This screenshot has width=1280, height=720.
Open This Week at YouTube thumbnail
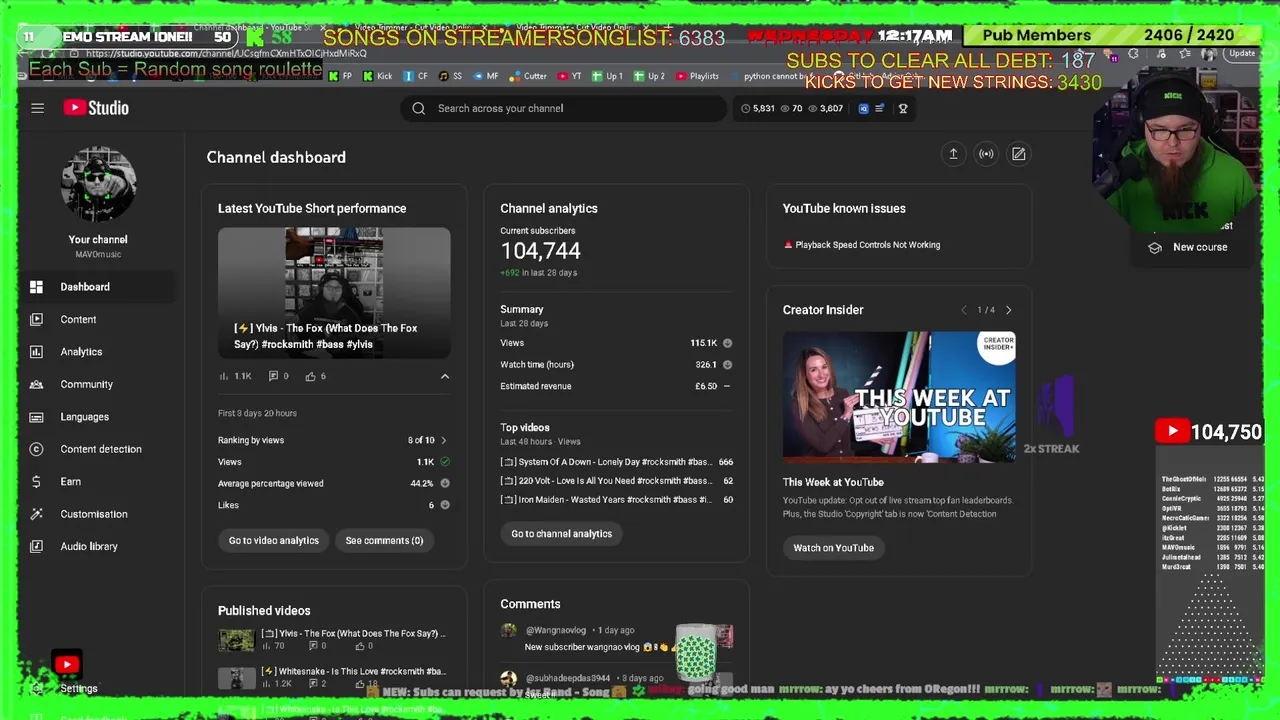point(899,397)
